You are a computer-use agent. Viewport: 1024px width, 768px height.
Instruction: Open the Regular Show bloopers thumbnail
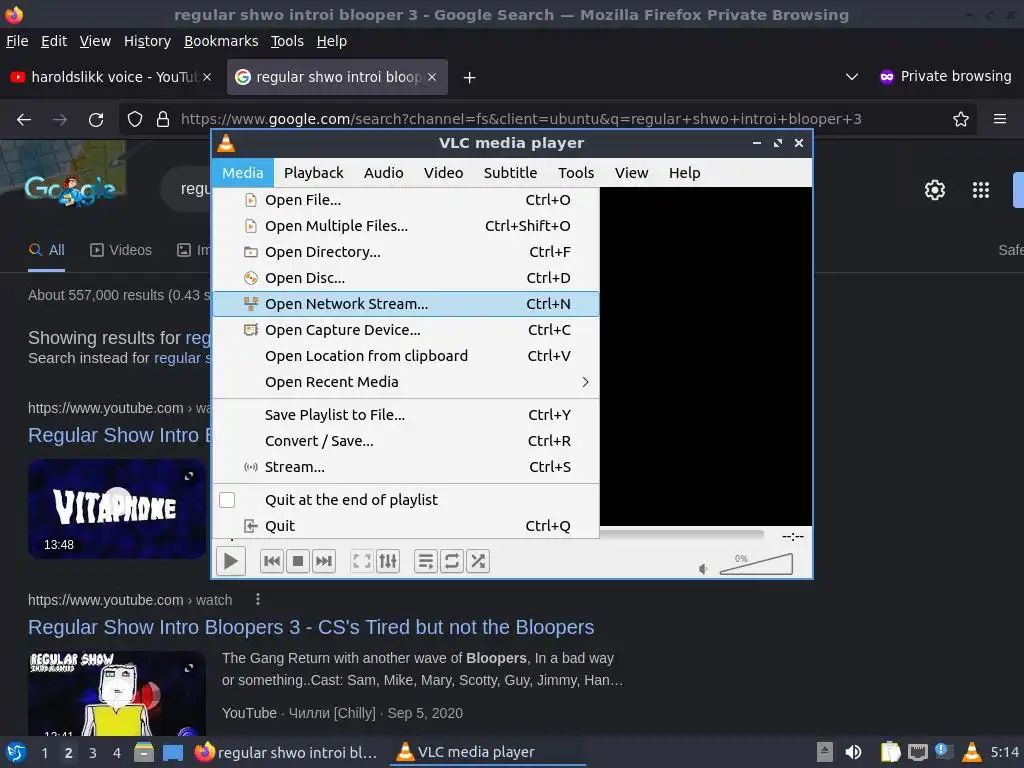117,693
